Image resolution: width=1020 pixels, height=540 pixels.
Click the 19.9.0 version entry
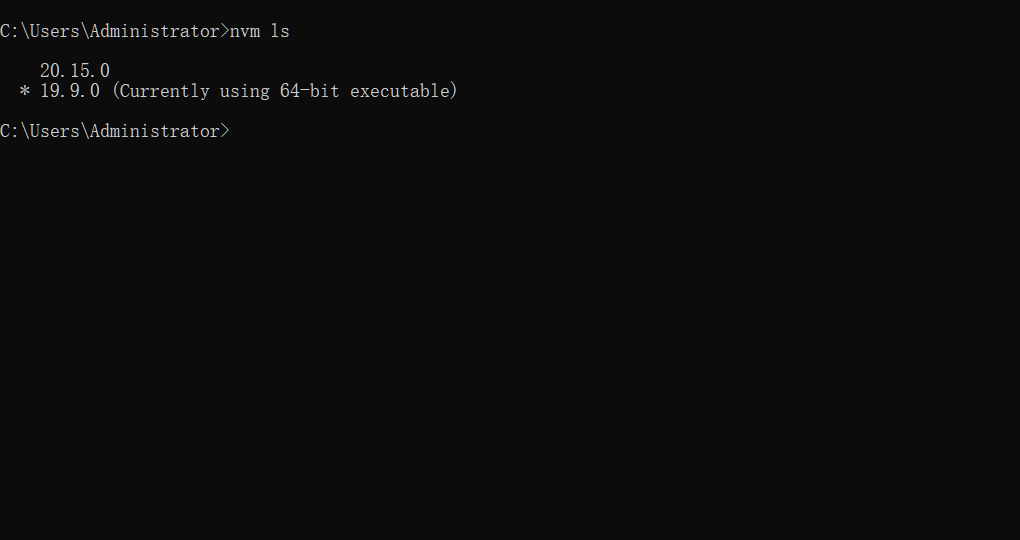[70, 91]
